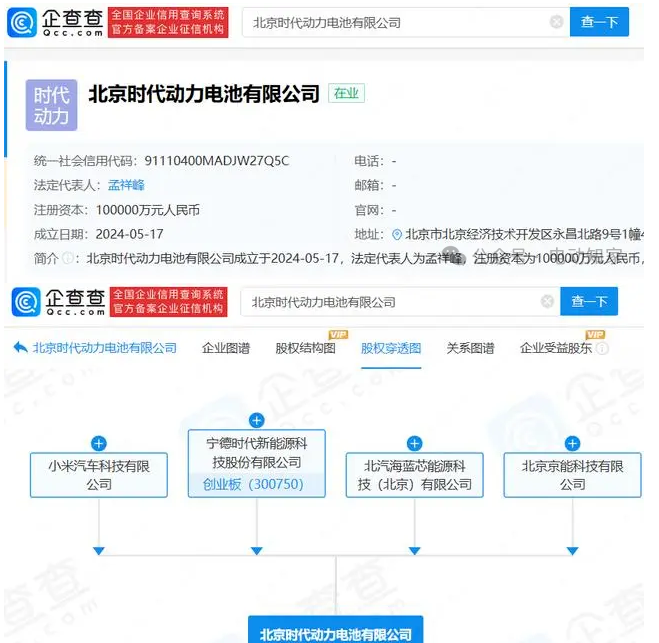This screenshot has height=643, width=659.
Task: Expand 小米汽车科技有限公司 node plus icon
Action: pos(99,443)
